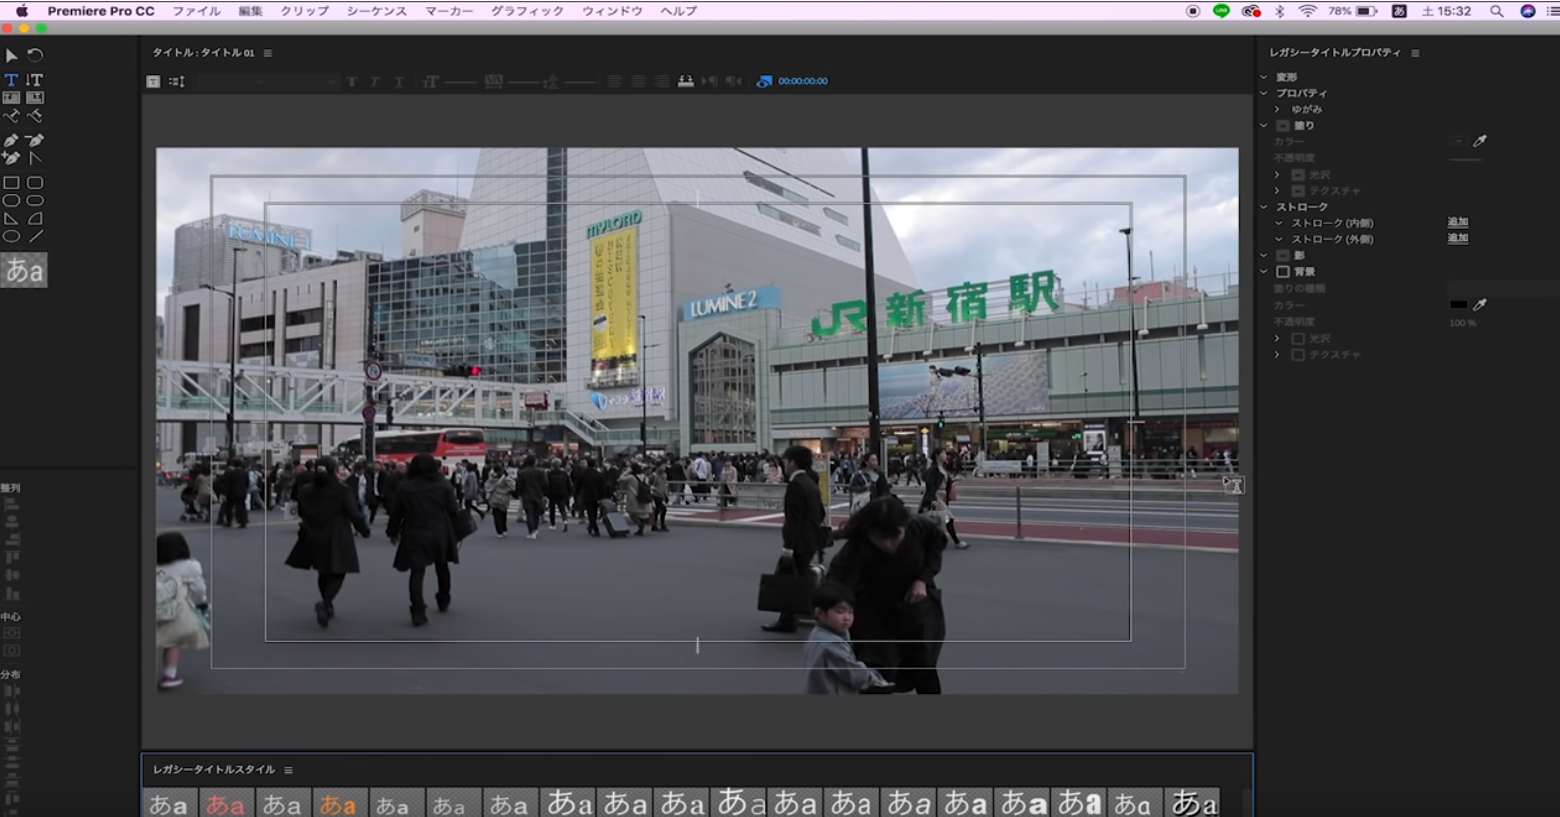The height and width of the screenshot is (817, 1560).
Task: Open the クリップ menu
Action: pos(304,11)
